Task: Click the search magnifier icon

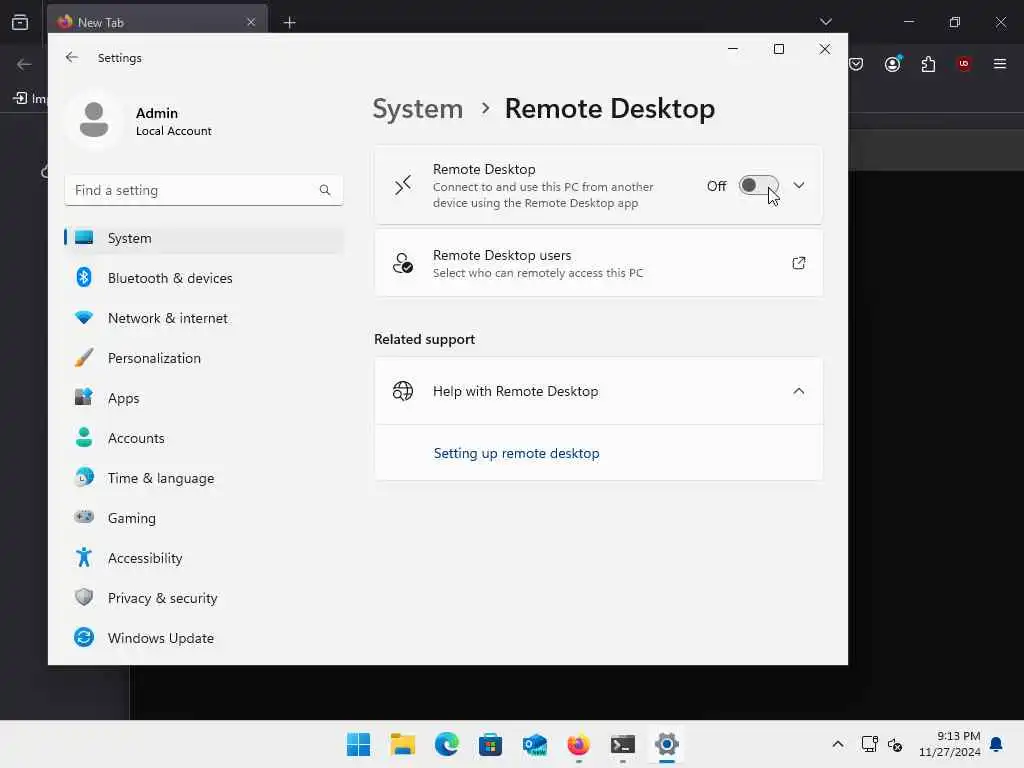Action: pyautogui.click(x=325, y=190)
